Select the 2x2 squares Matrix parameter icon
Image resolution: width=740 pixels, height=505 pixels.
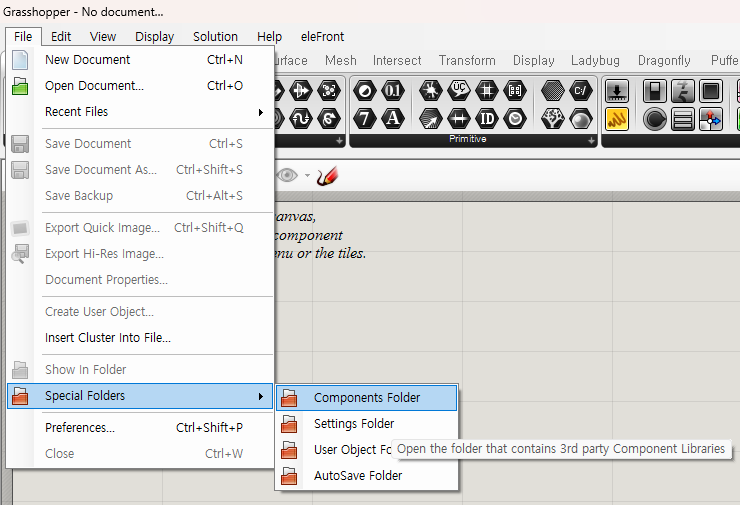coord(515,91)
